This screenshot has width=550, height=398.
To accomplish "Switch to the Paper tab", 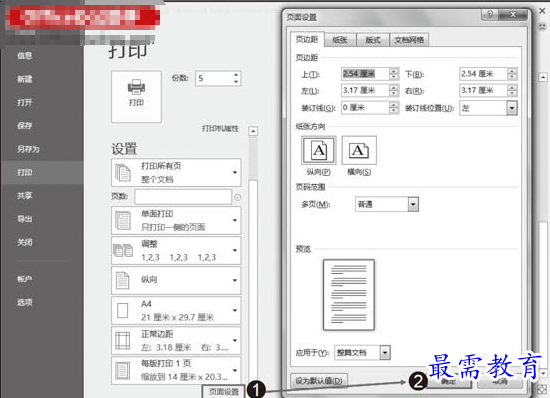I will click(340, 40).
